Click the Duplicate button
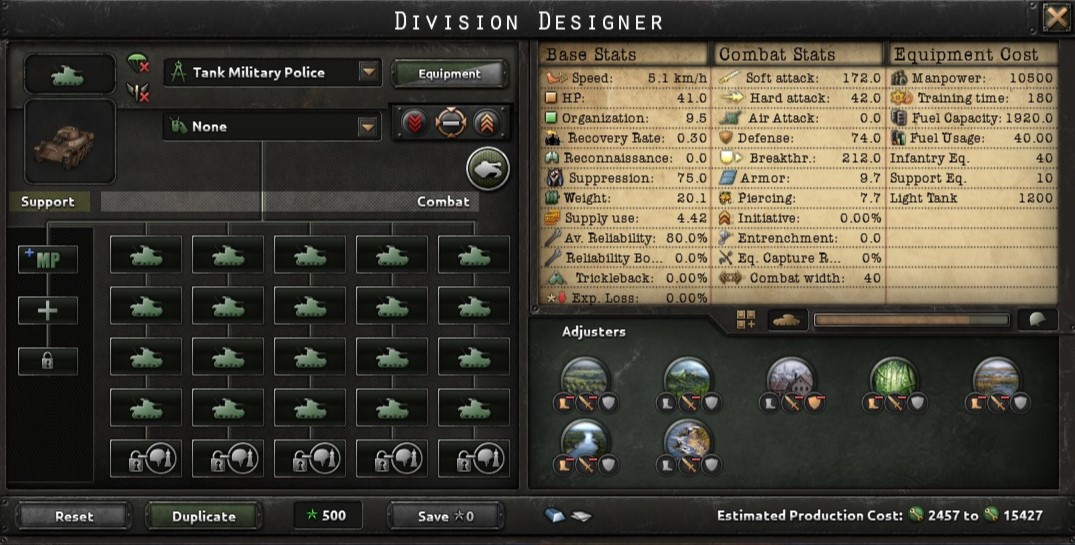 click(x=203, y=516)
